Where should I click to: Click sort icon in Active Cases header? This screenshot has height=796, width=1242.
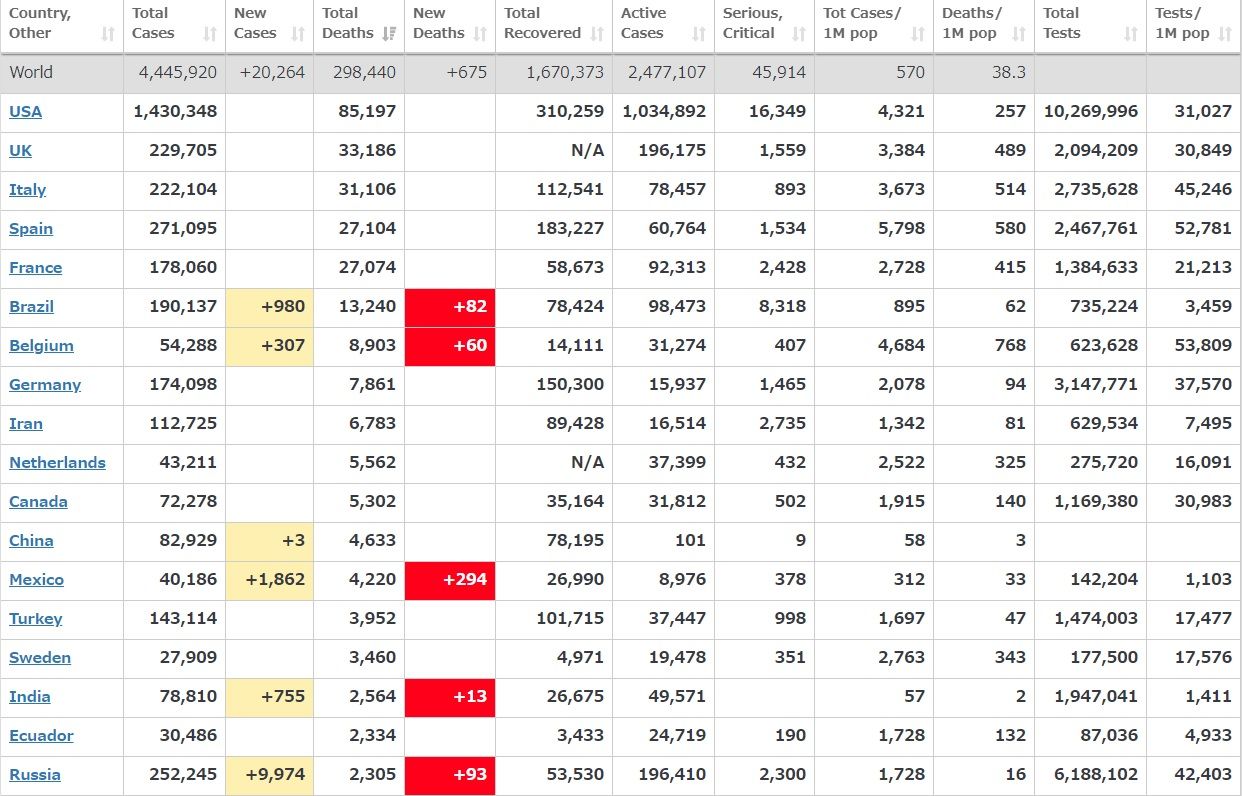[699, 34]
